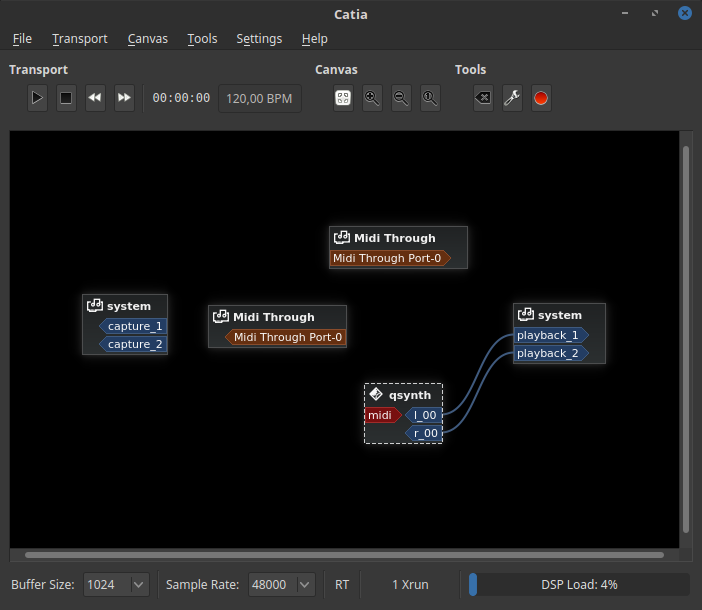The height and width of the screenshot is (610, 702).
Task: Click the transport rewind button
Action: coord(95,98)
